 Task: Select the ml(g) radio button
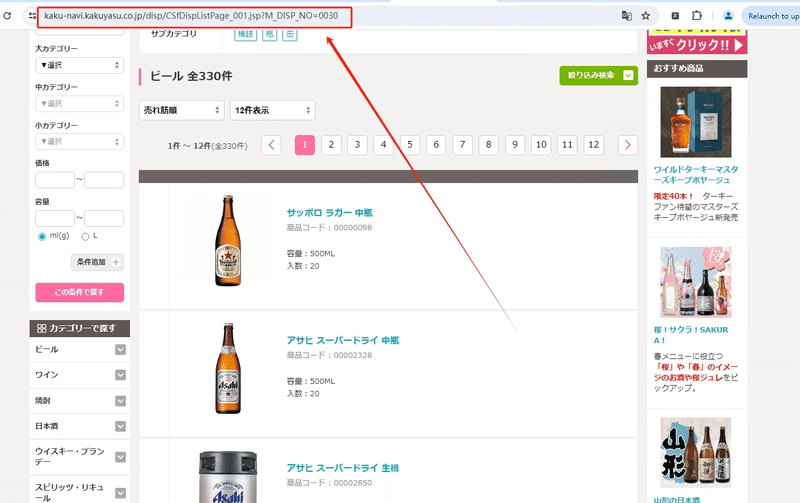pos(42,236)
